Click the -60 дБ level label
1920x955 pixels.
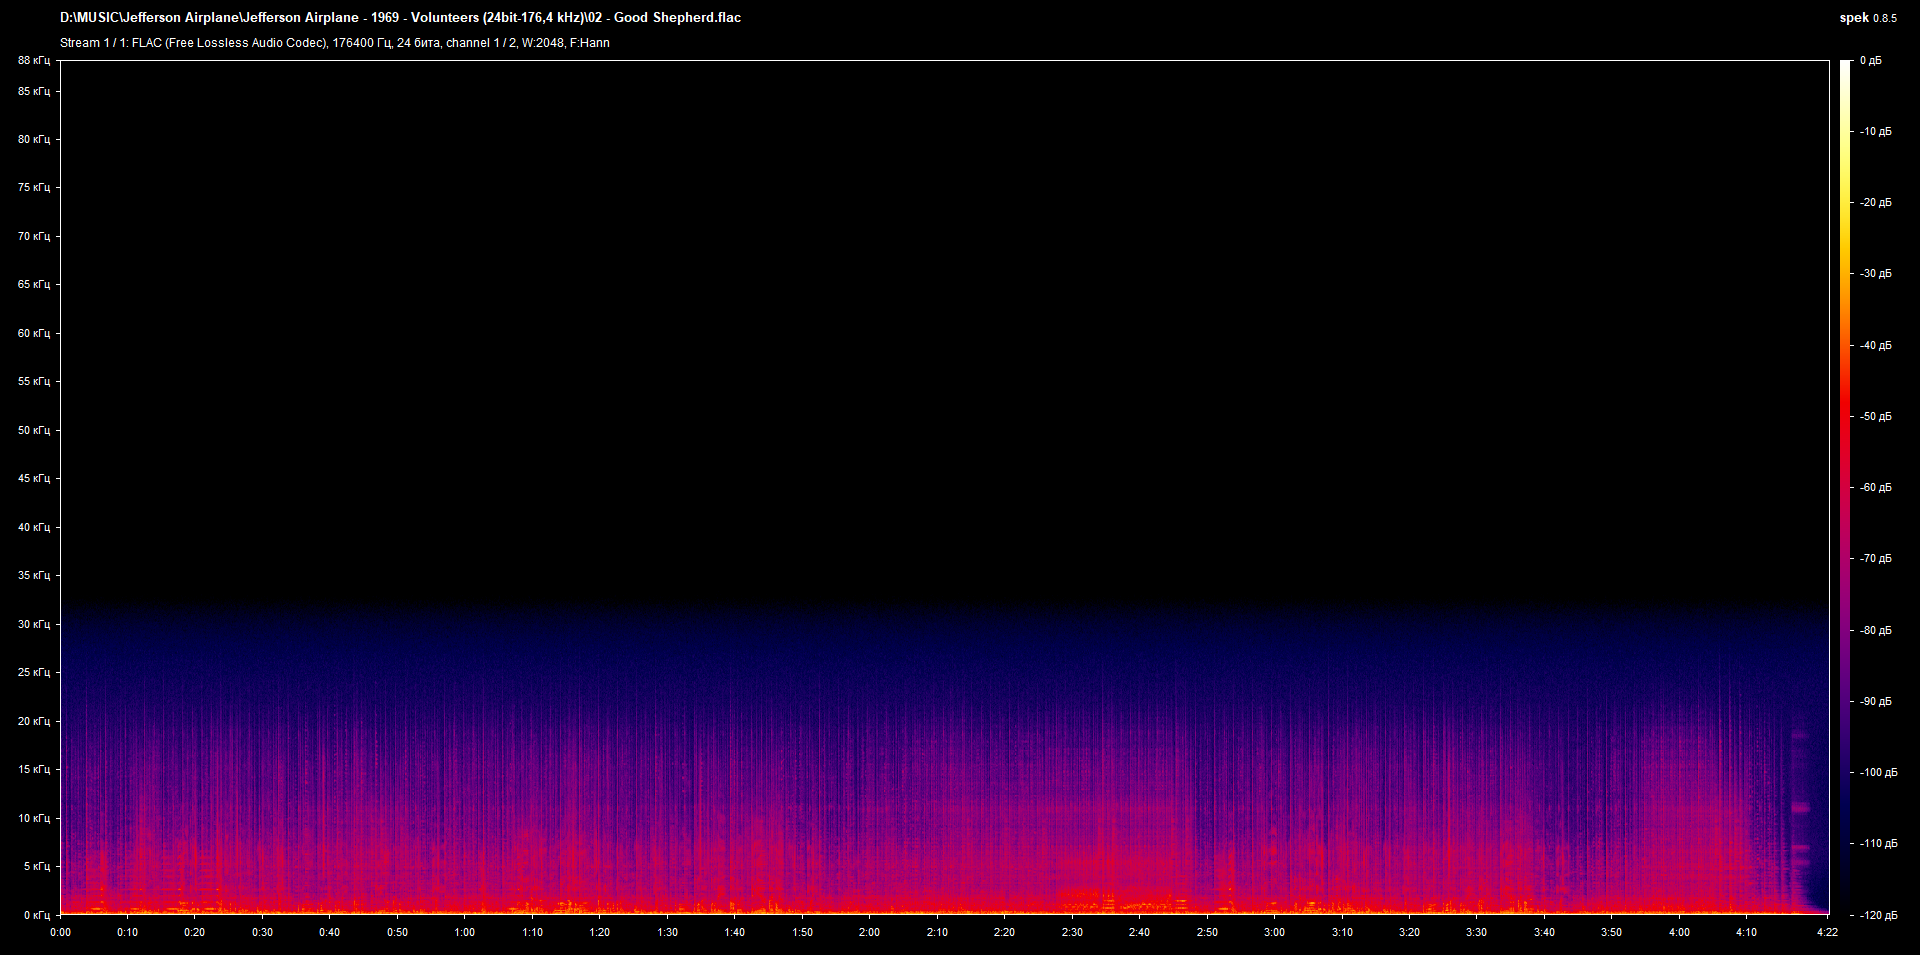coord(1876,488)
